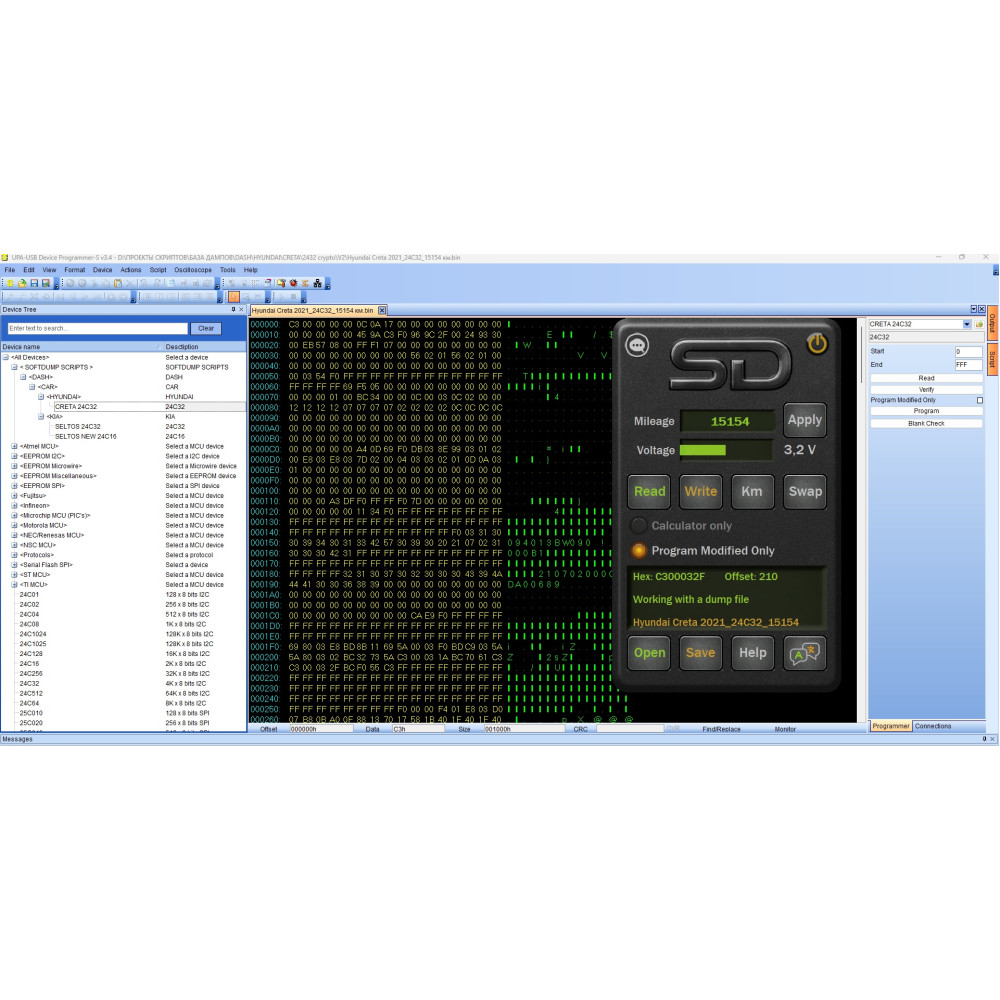The image size is (1000, 1000).
Task: Click the highlighted orange script toolbar icon
Action: [x=234, y=297]
